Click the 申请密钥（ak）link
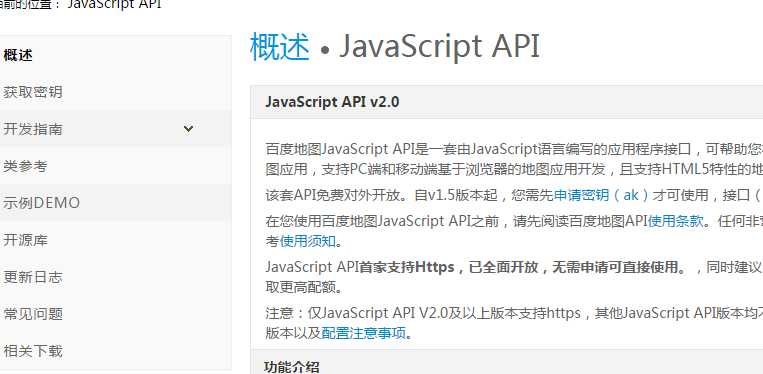The image size is (763, 374). 601,196
